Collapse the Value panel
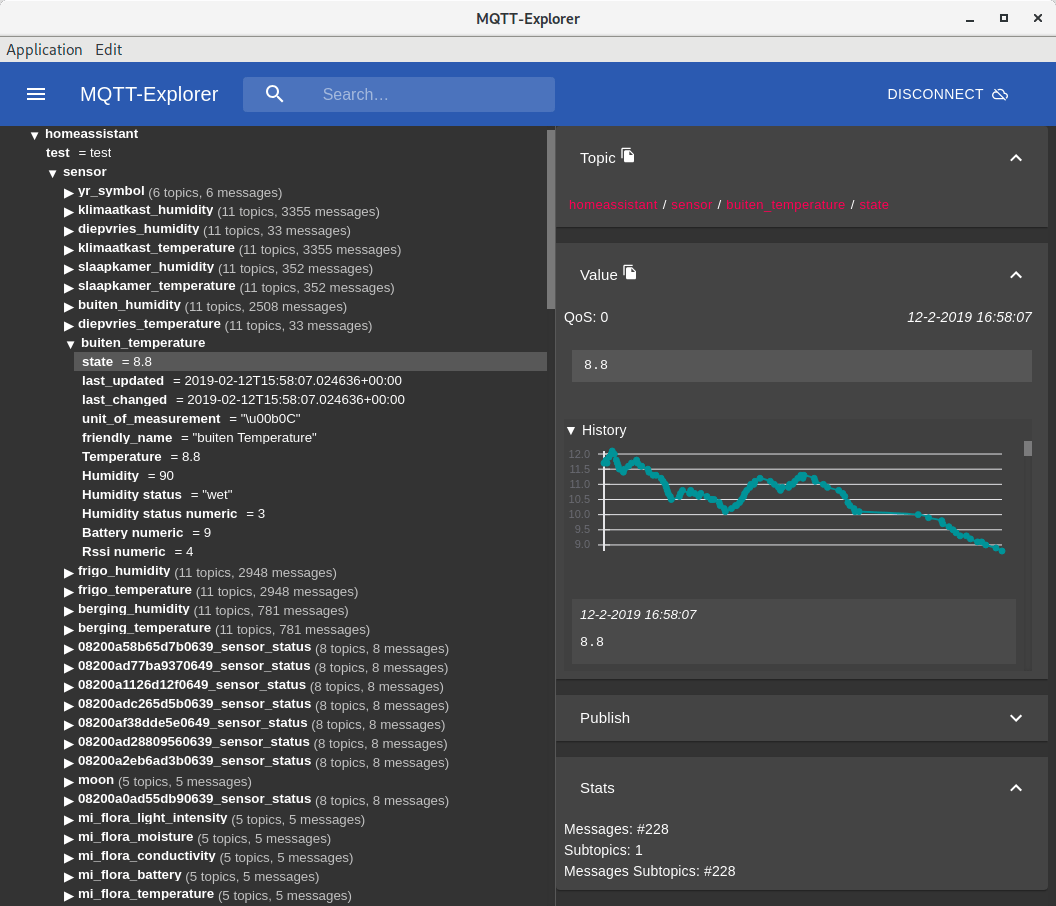Image resolution: width=1056 pixels, height=906 pixels. [1016, 275]
